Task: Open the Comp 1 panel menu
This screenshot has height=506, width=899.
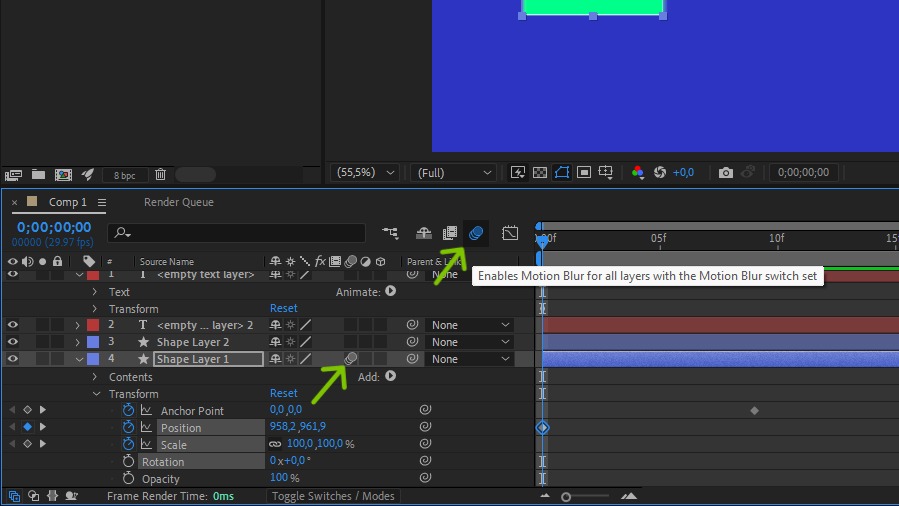Action: pos(101,202)
